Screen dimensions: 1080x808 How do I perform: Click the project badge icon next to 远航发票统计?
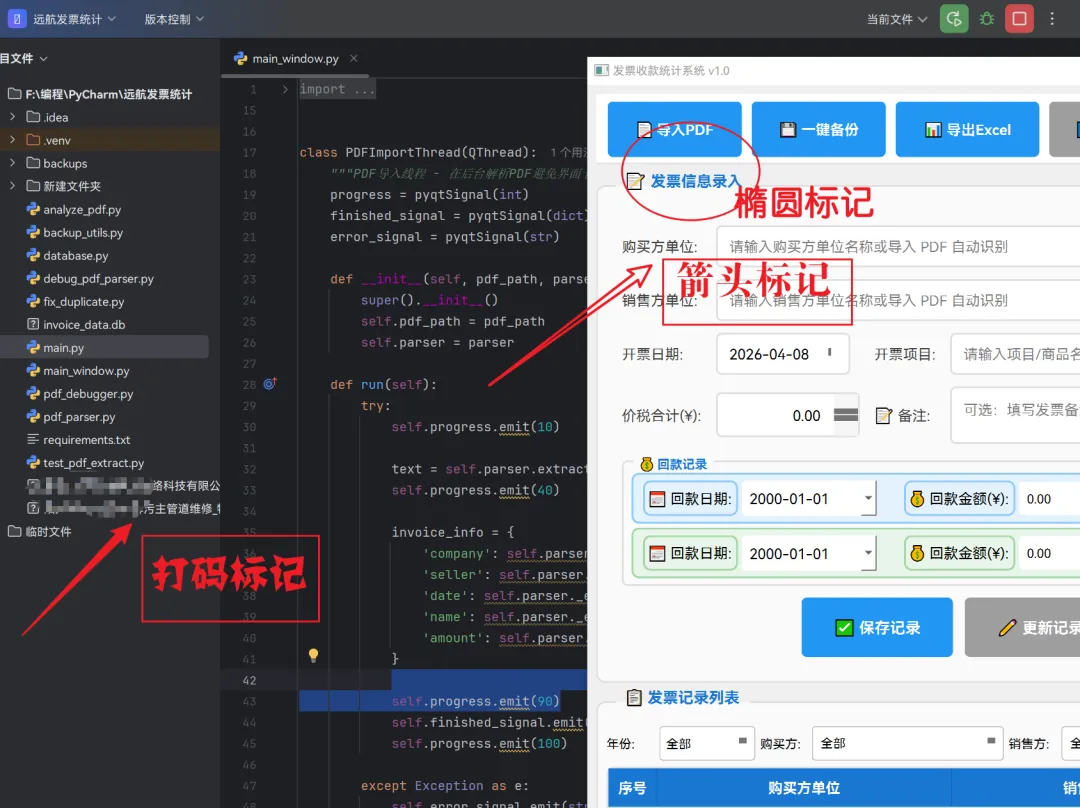(x=17, y=19)
